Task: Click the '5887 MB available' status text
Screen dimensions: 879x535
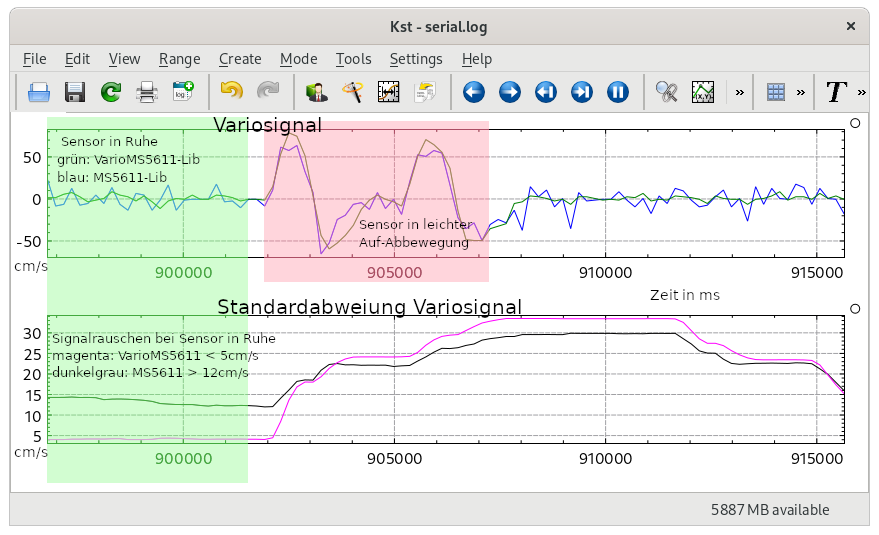Action: tap(770, 510)
